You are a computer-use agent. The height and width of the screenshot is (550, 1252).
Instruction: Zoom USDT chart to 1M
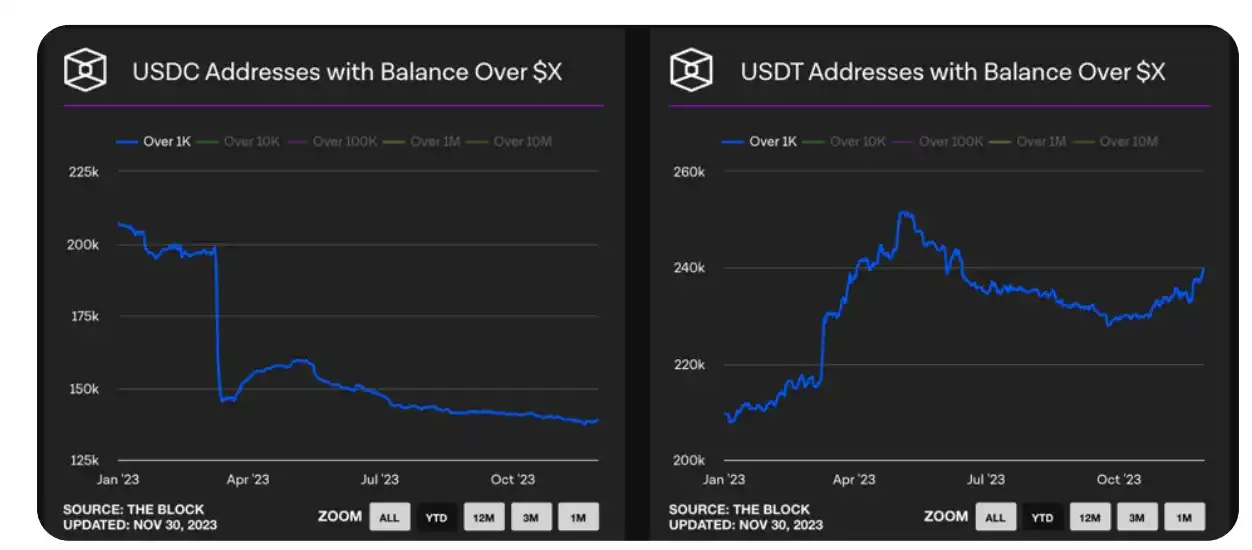pyautogui.click(x=1184, y=517)
